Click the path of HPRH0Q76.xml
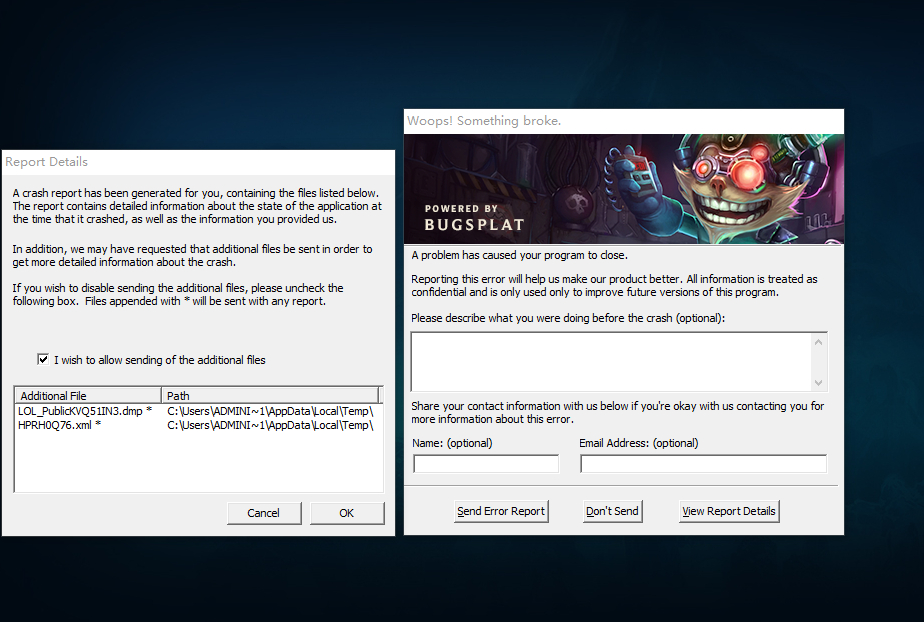The image size is (924, 622). (x=270, y=425)
